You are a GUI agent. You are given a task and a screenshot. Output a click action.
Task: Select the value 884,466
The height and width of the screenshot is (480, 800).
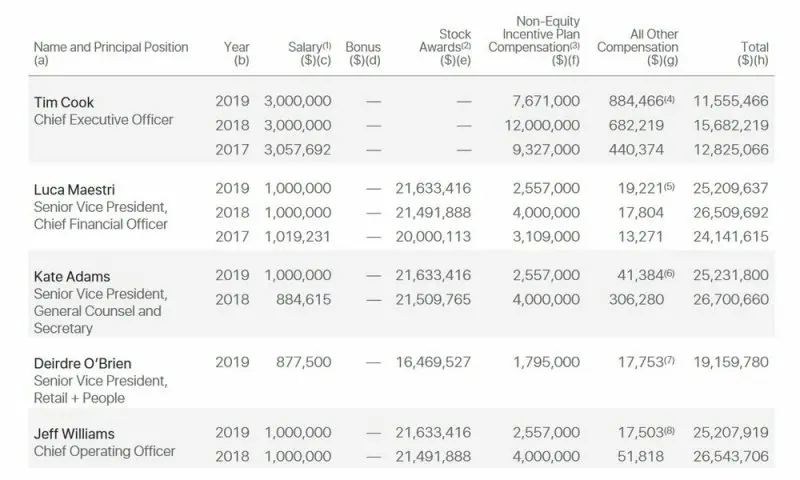pyautogui.click(x=636, y=101)
